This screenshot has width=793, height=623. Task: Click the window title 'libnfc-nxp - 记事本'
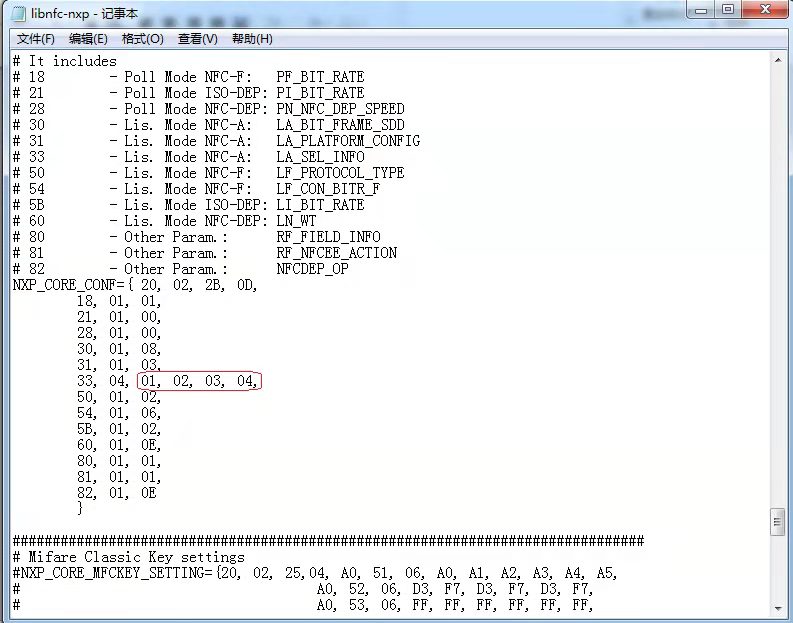coord(84,14)
